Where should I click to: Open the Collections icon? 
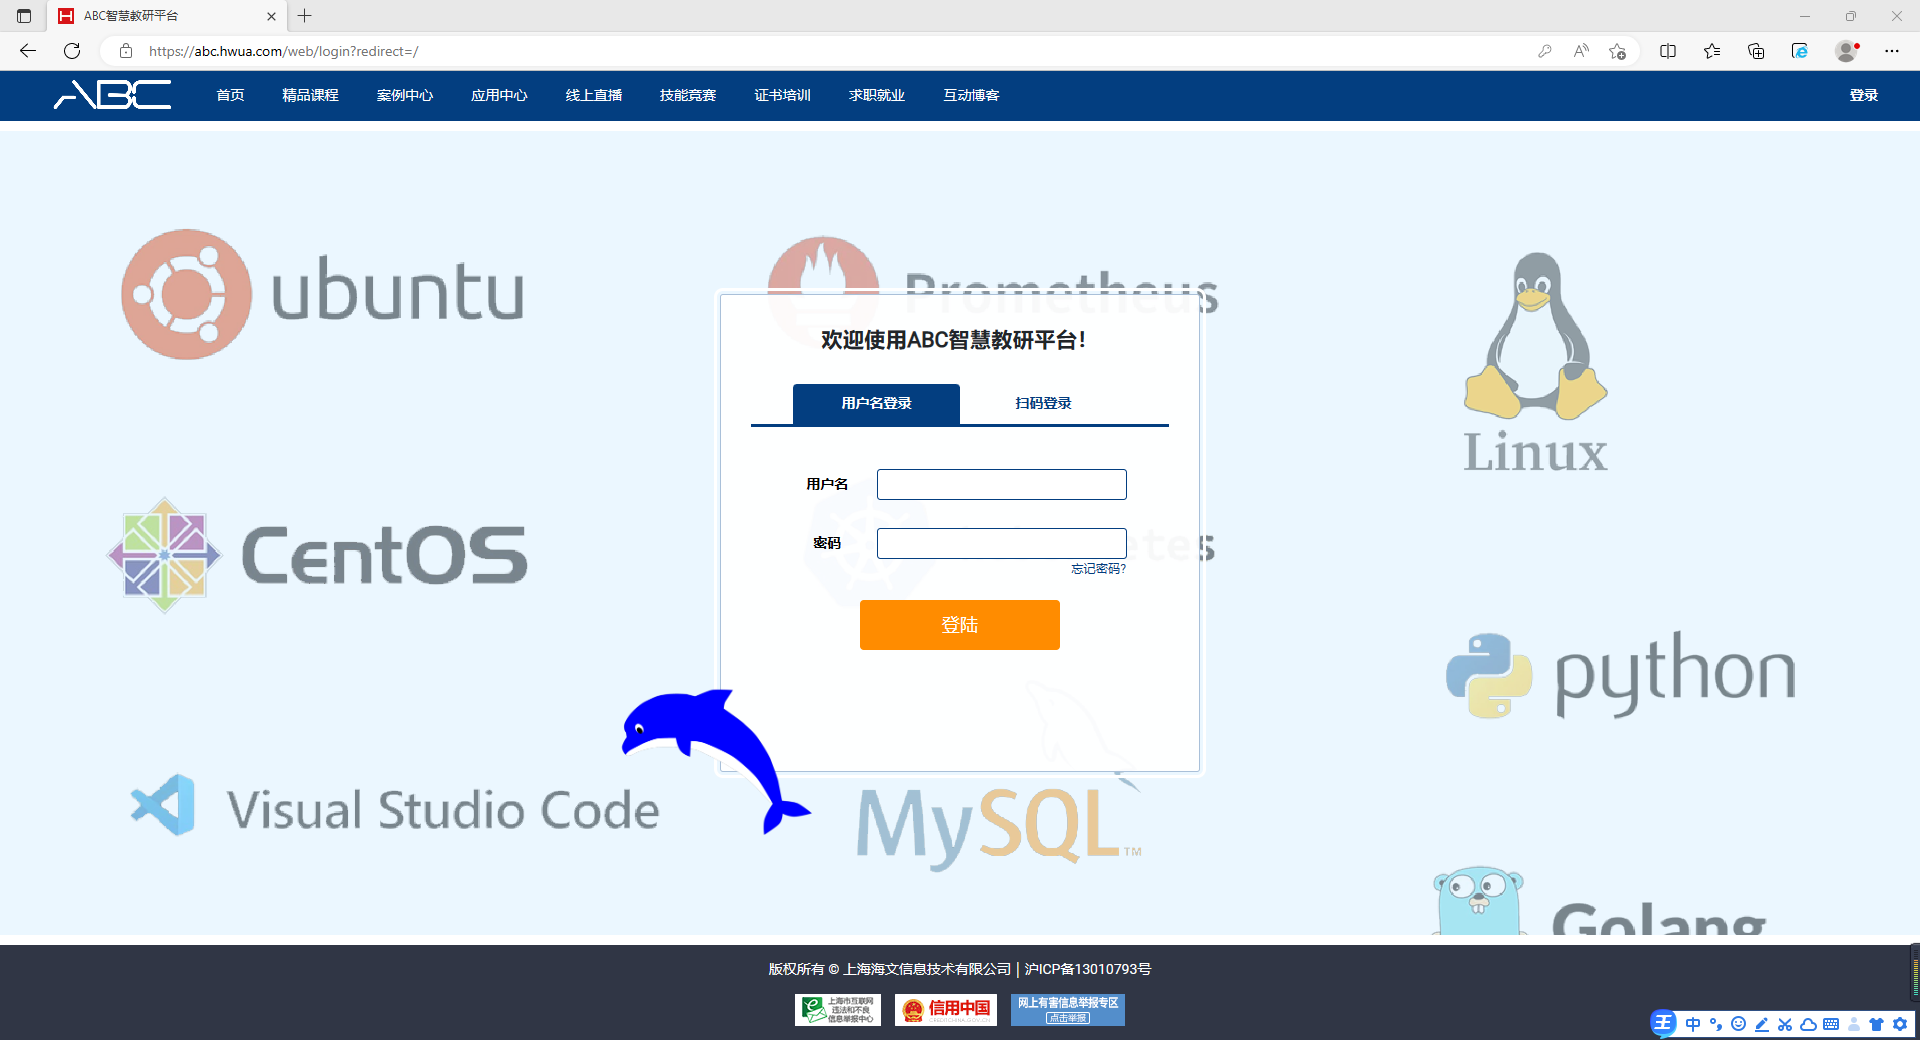[1756, 51]
